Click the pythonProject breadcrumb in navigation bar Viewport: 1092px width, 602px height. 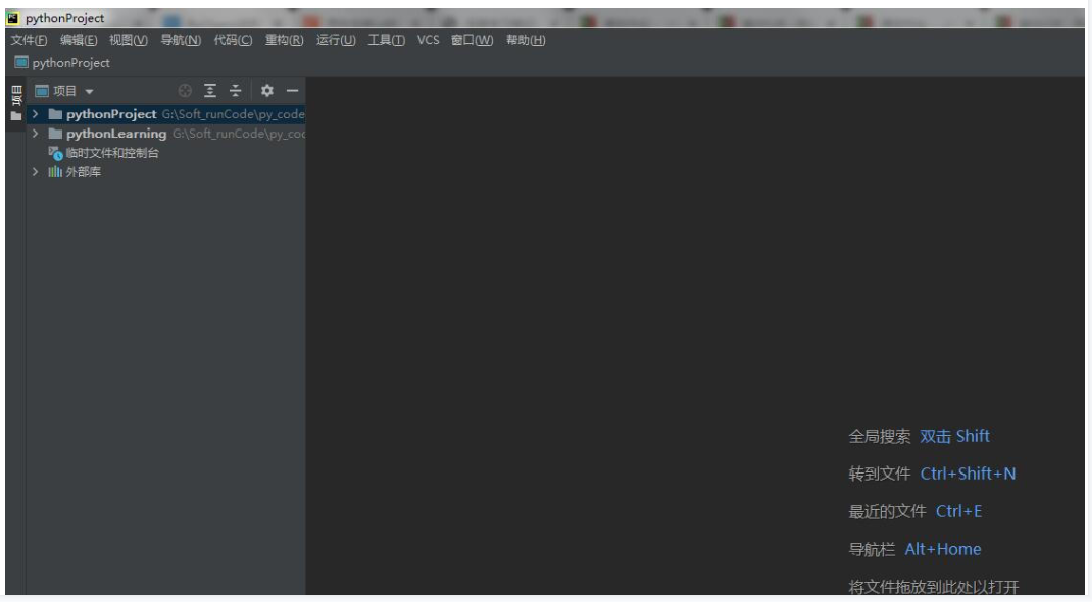[70, 63]
